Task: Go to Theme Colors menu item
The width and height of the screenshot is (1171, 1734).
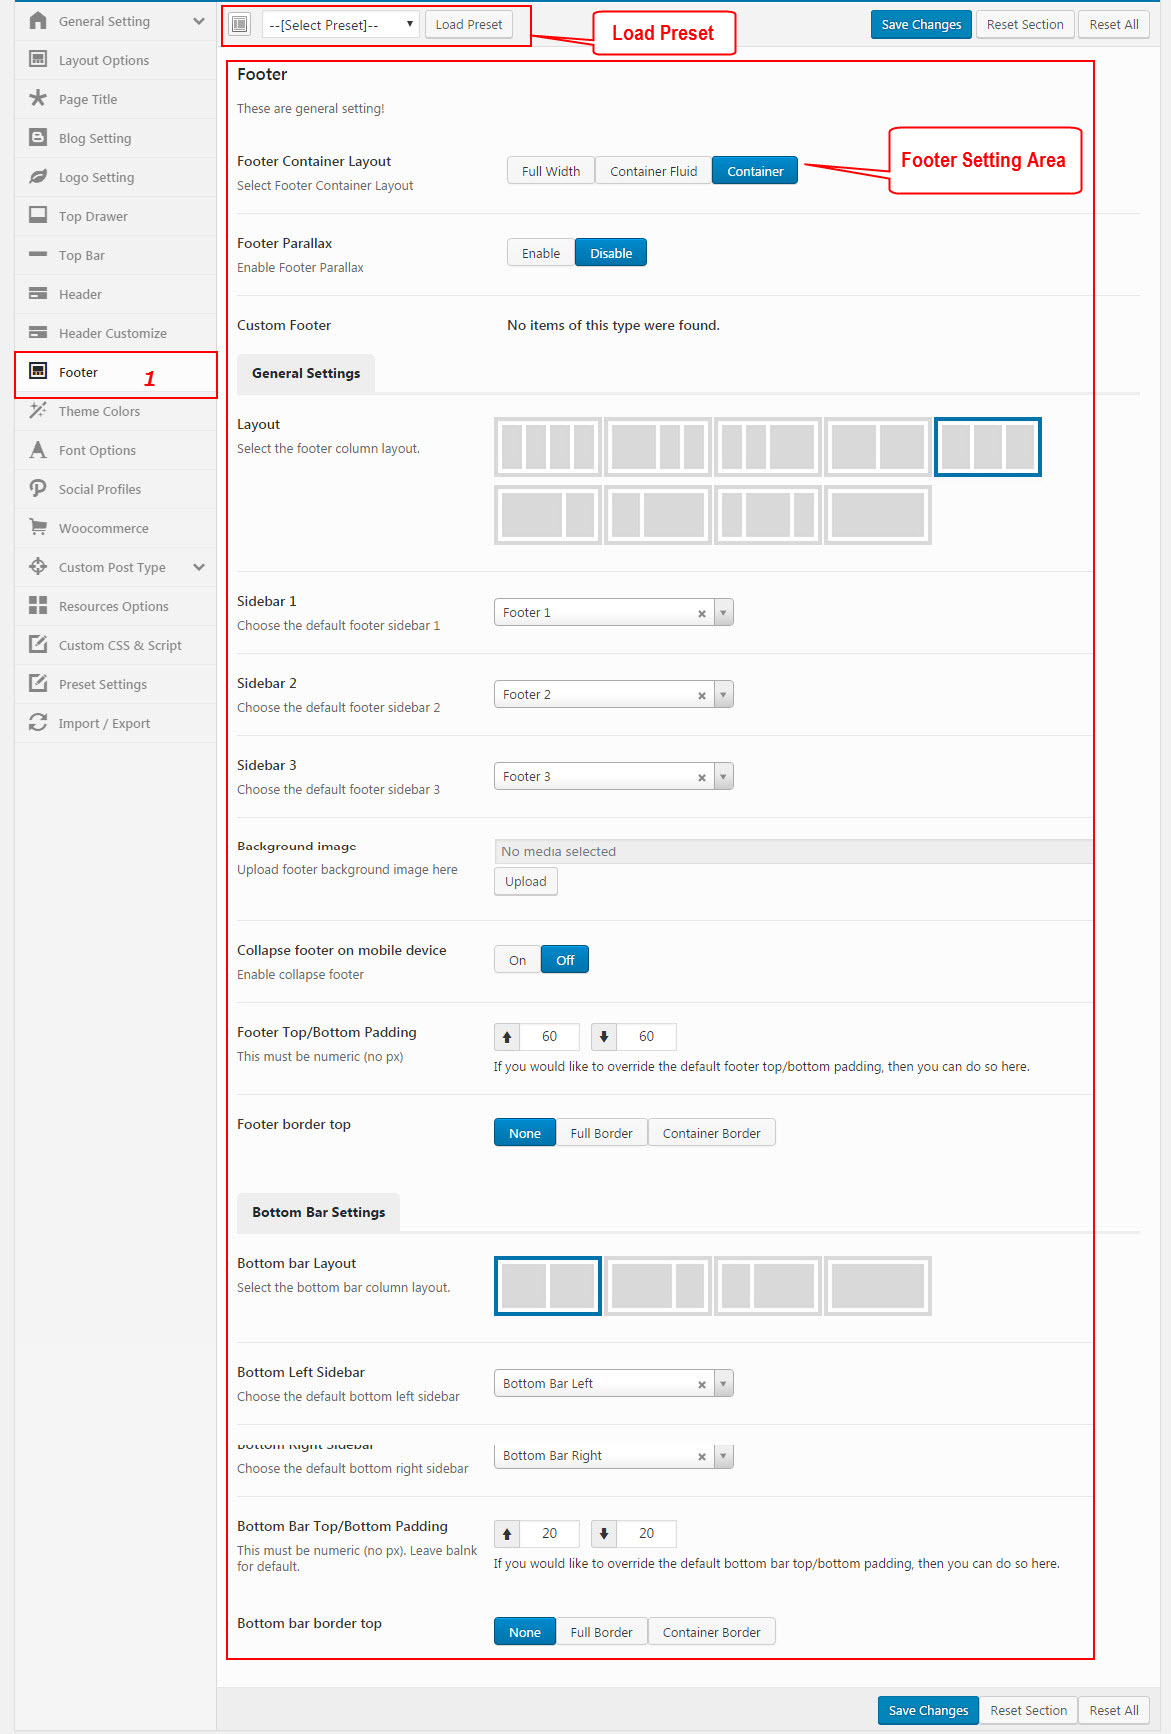Action: pyautogui.click(x=115, y=411)
